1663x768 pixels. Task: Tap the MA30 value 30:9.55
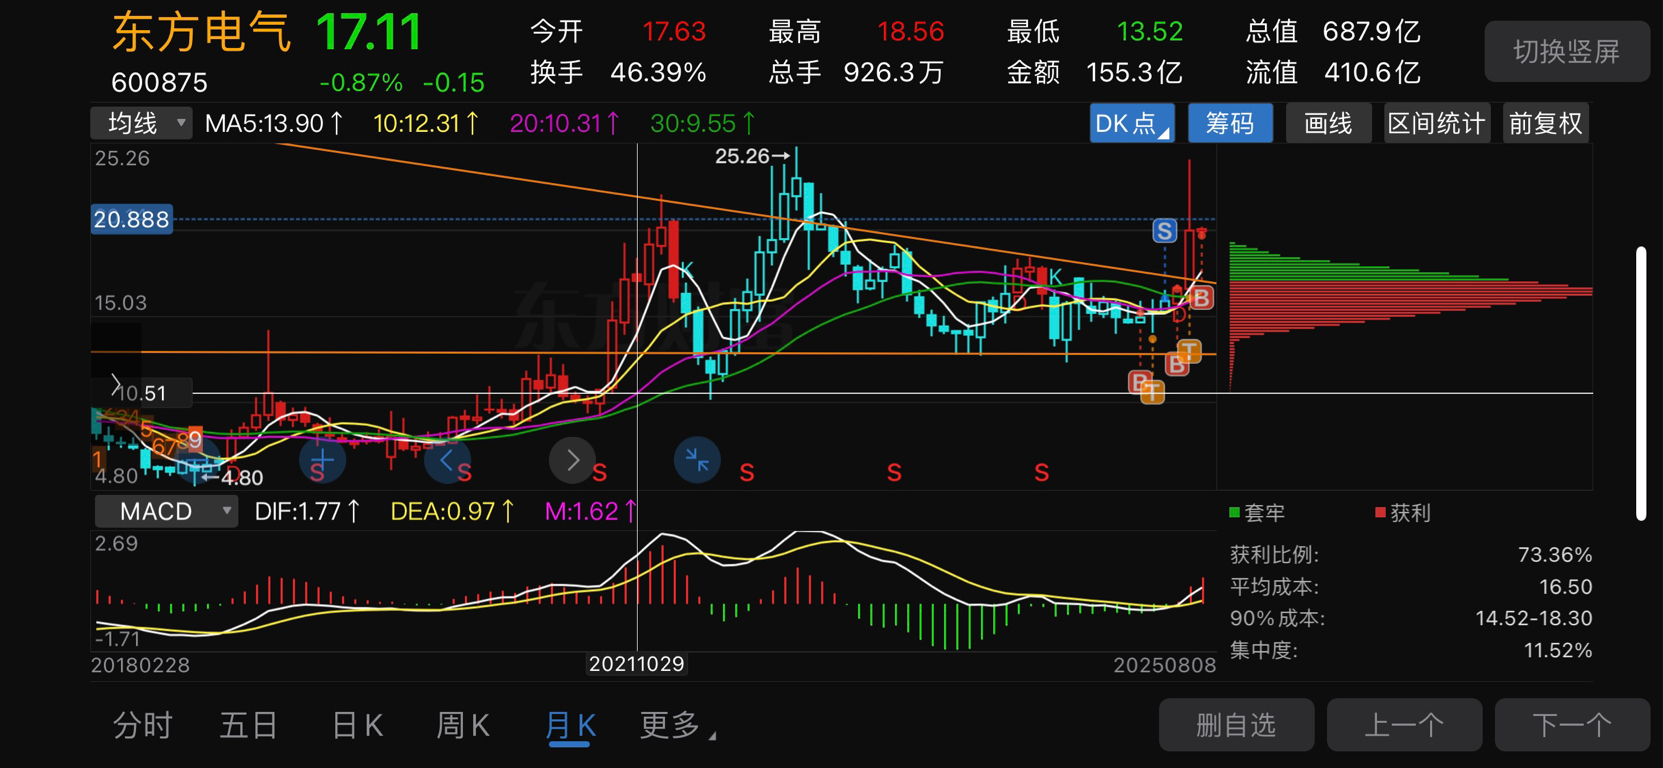pyautogui.click(x=703, y=123)
